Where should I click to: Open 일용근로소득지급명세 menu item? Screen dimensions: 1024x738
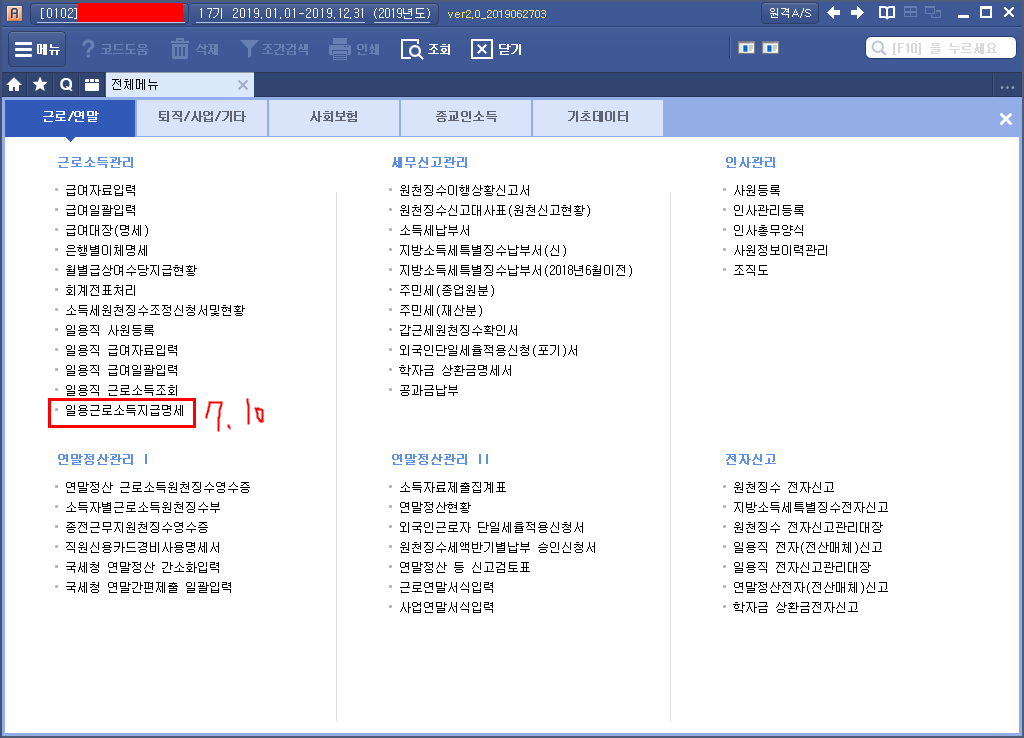coord(125,411)
